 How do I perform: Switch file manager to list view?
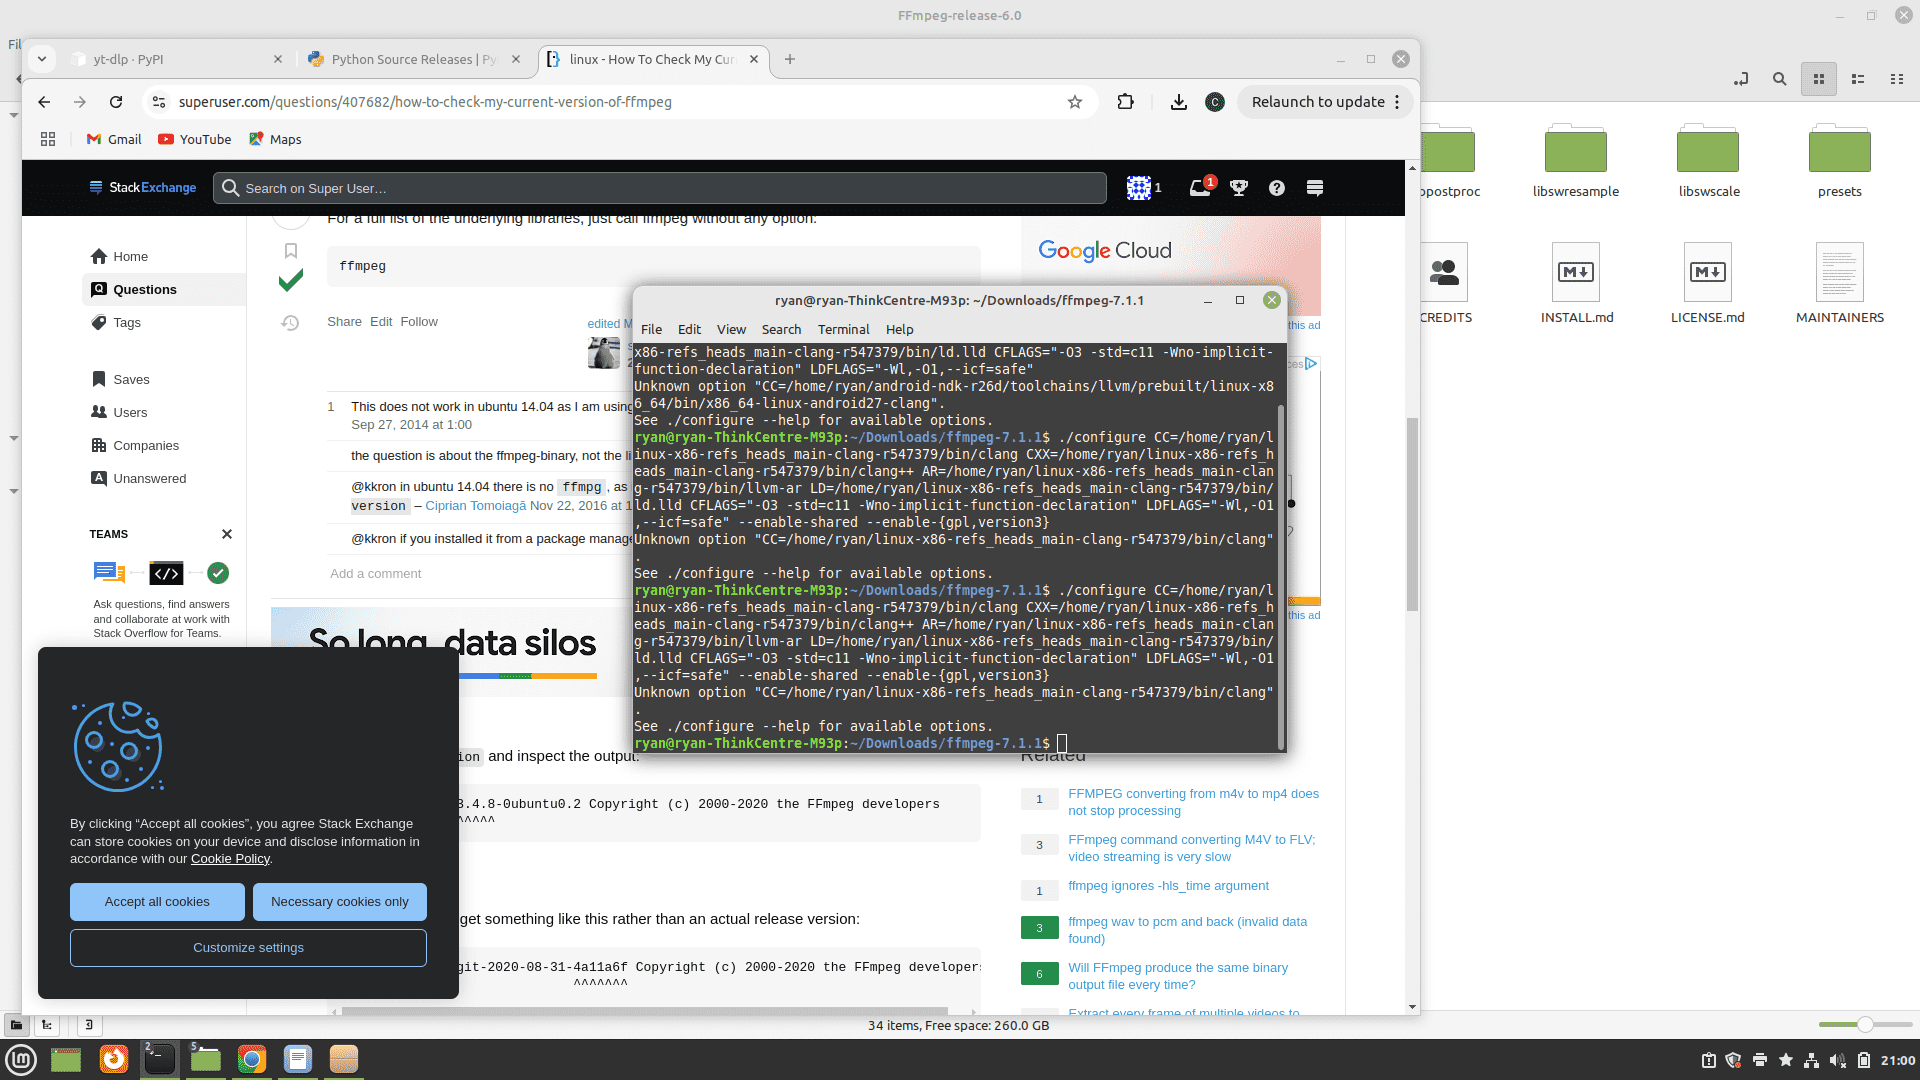tap(1858, 79)
